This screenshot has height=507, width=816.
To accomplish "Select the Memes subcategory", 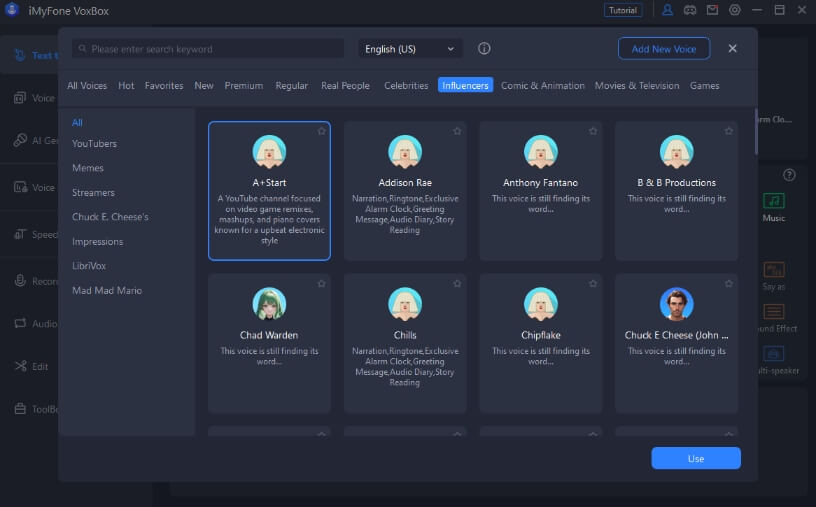I will pos(87,168).
